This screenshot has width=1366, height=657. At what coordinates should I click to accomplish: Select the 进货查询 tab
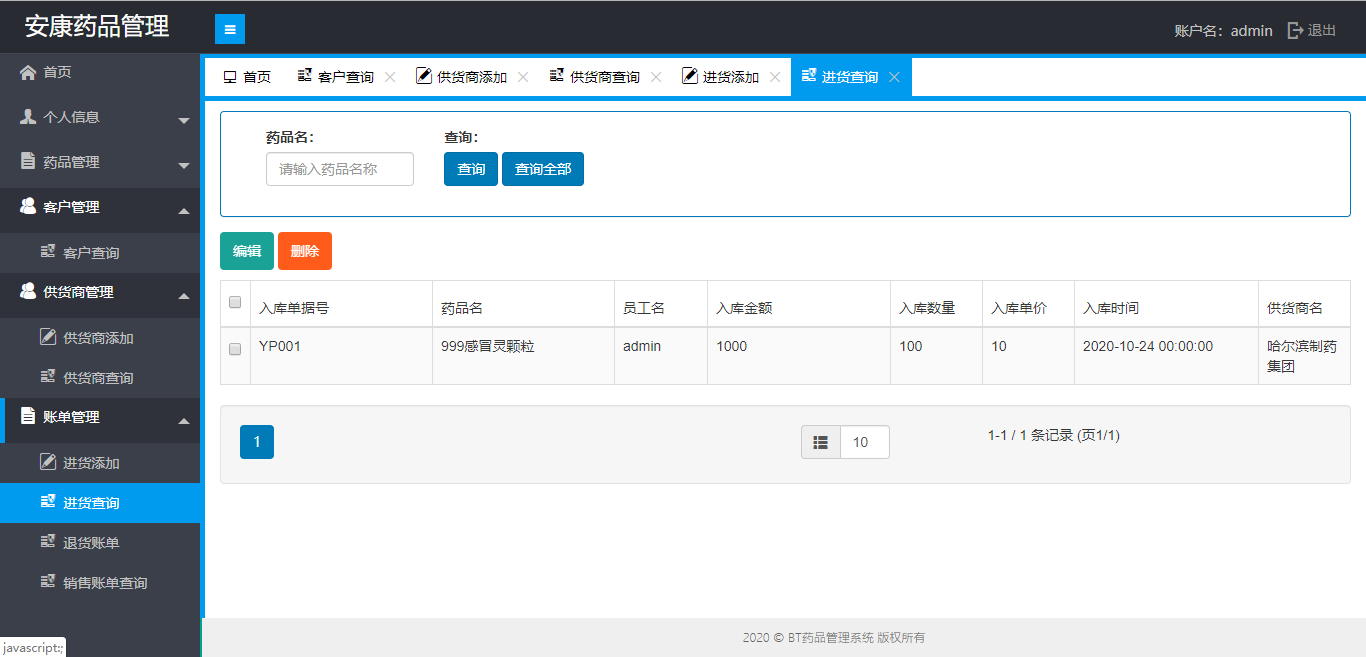pos(849,77)
